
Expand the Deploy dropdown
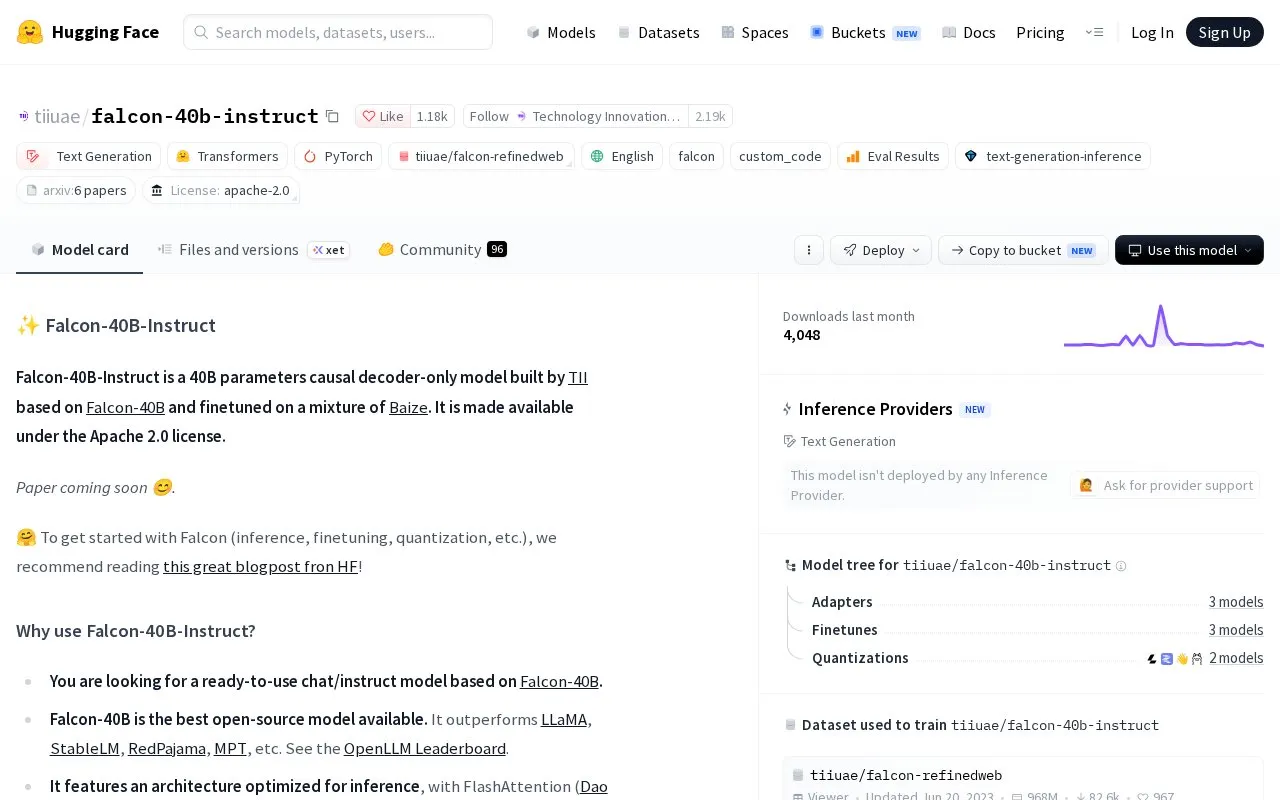pos(881,250)
